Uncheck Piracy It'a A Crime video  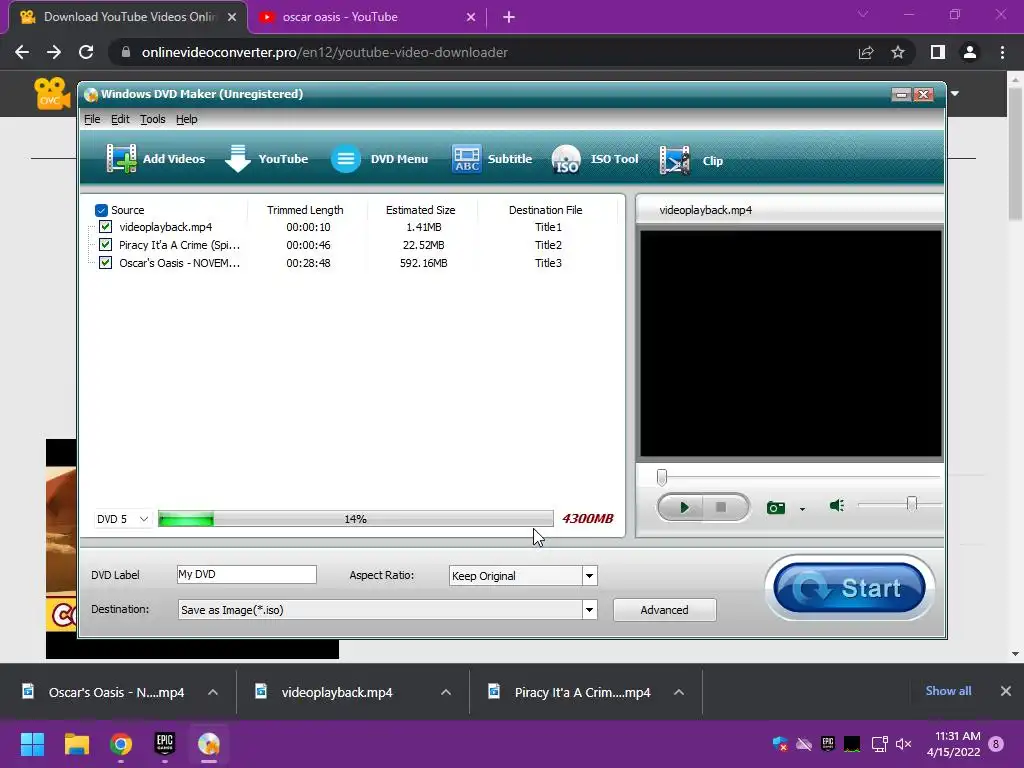[105, 245]
